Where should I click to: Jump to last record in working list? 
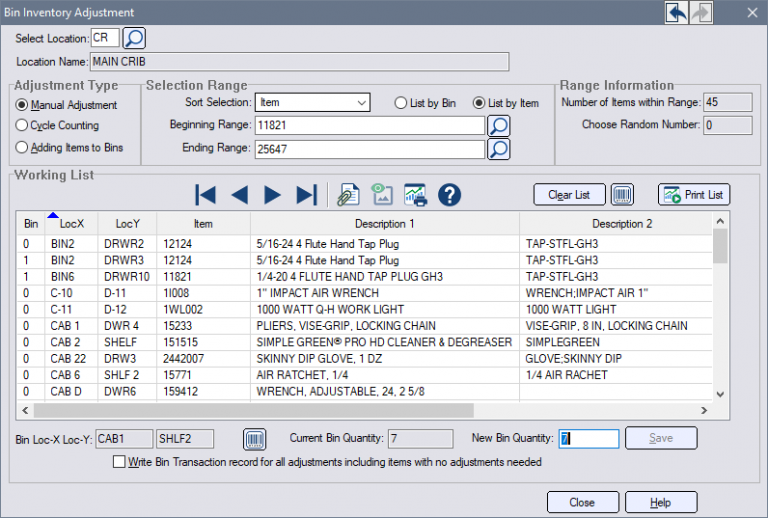[306, 195]
